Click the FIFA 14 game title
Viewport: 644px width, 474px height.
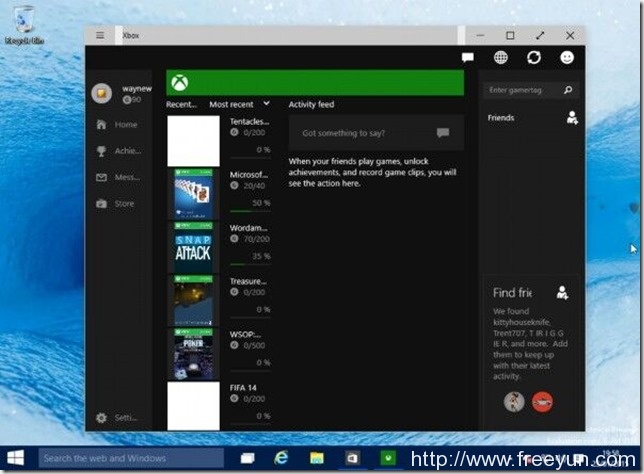[243, 388]
